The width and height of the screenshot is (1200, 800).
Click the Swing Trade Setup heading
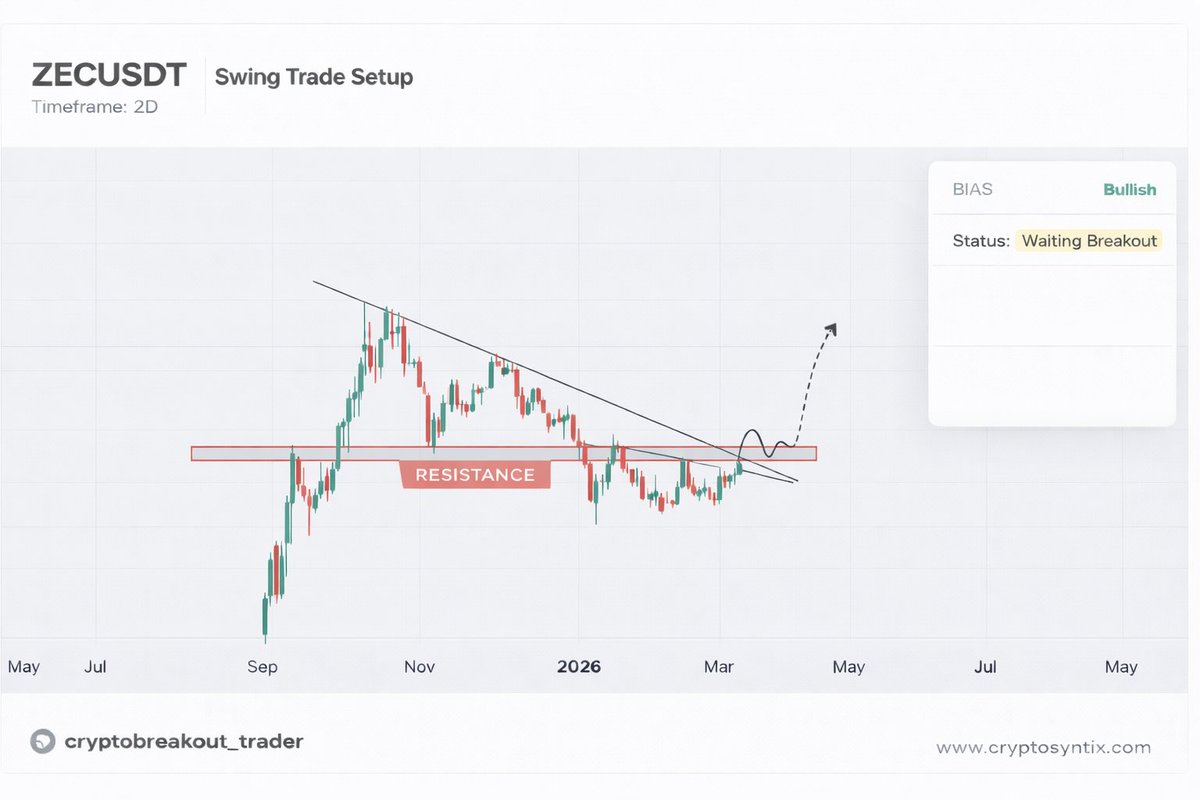tap(313, 76)
